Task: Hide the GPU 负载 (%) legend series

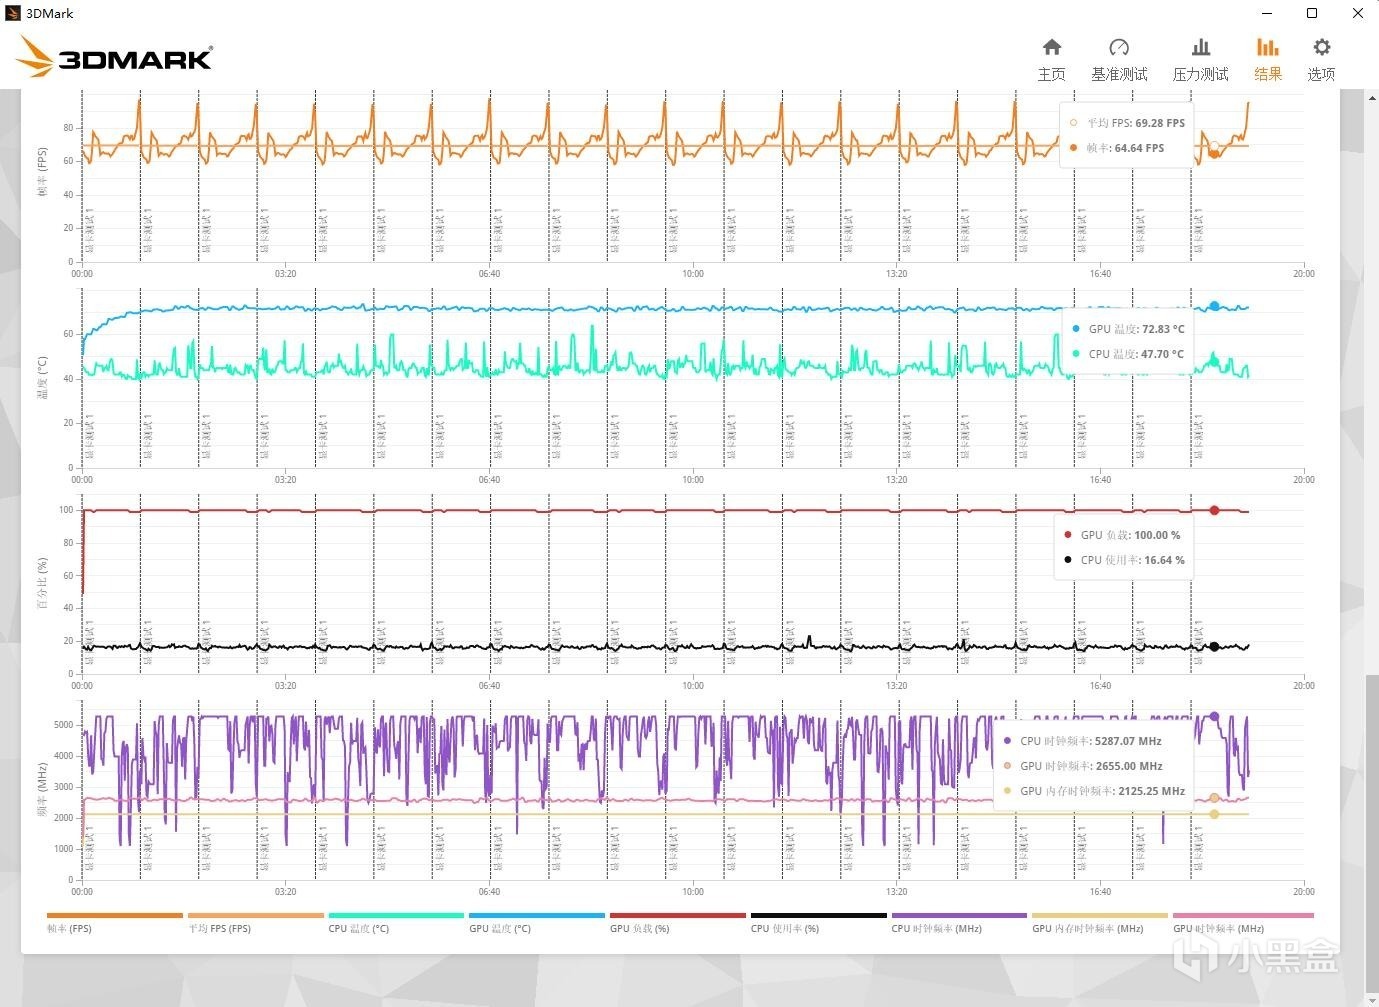Action: (678, 922)
